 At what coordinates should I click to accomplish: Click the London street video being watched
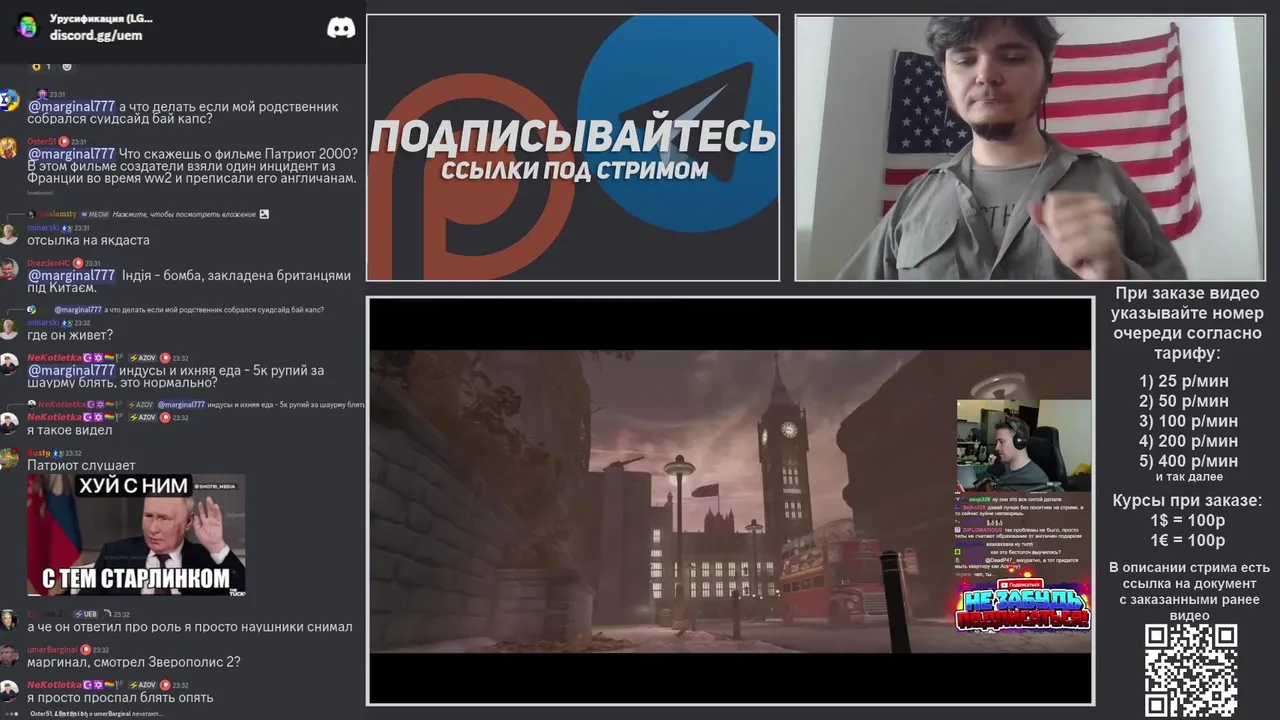[x=730, y=500]
